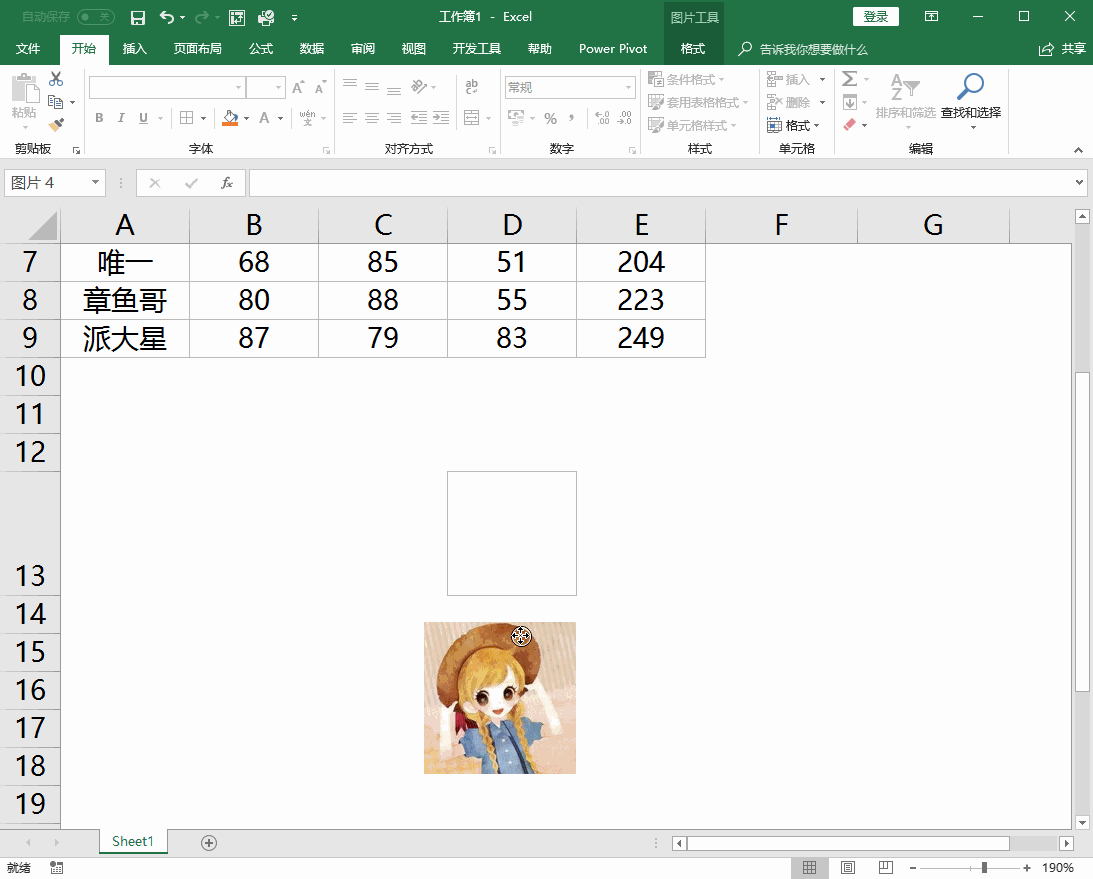1093x879 pixels.
Task: Click the Insert Function fx icon
Action: coord(227,183)
